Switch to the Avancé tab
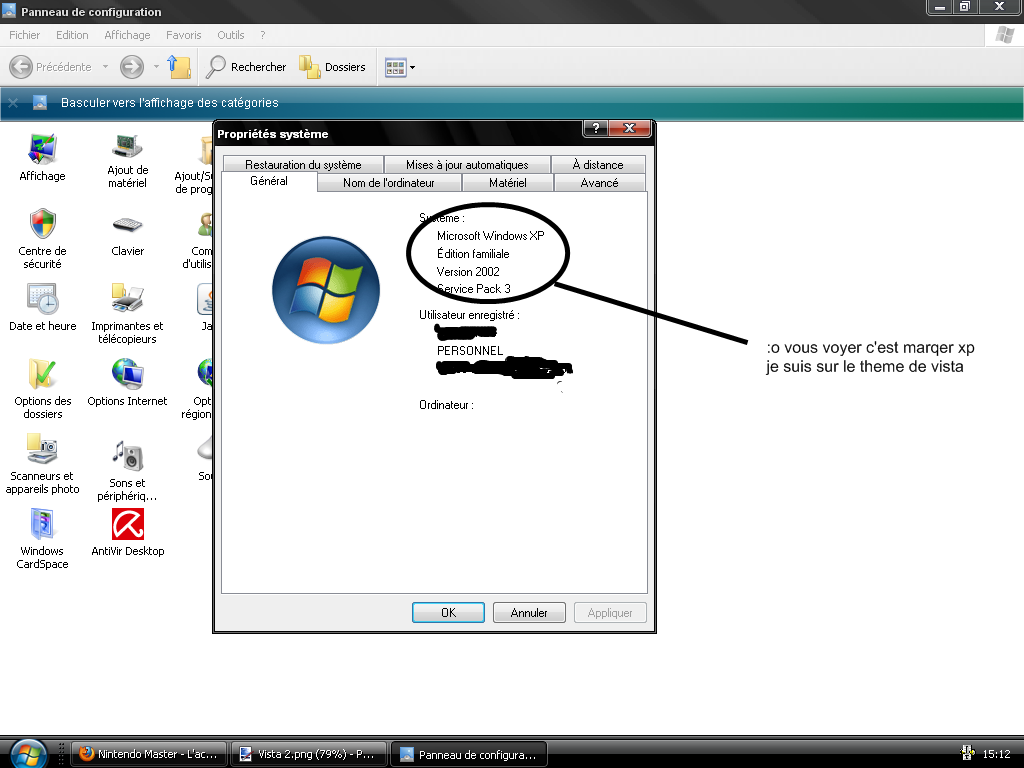Viewport: 1024px width, 768px height. 600,183
